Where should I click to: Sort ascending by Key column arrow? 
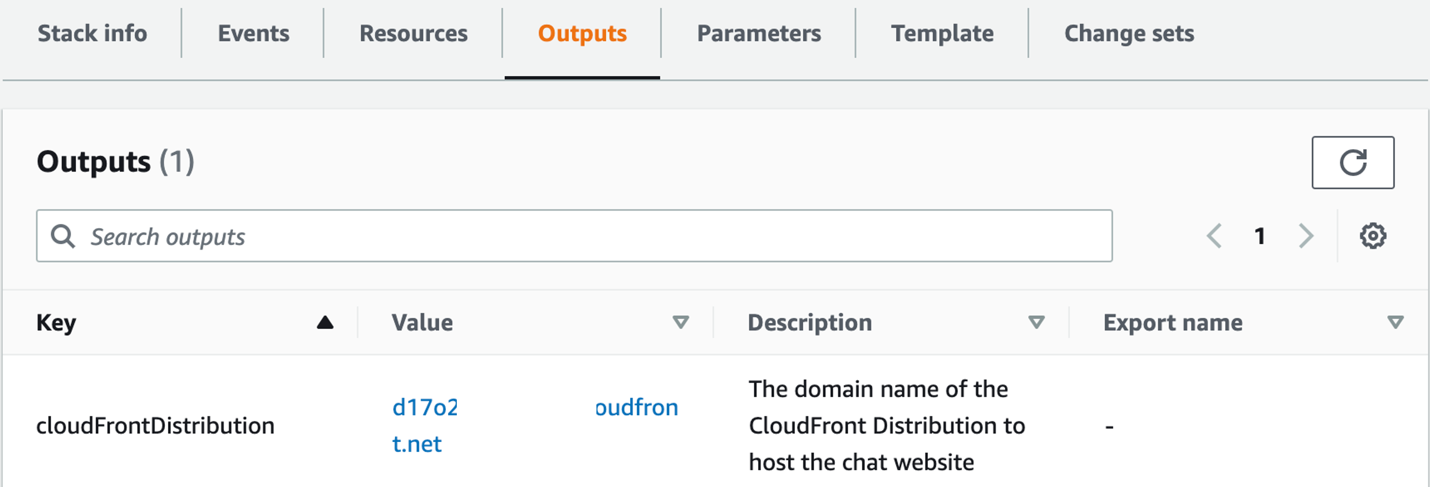click(x=324, y=322)
